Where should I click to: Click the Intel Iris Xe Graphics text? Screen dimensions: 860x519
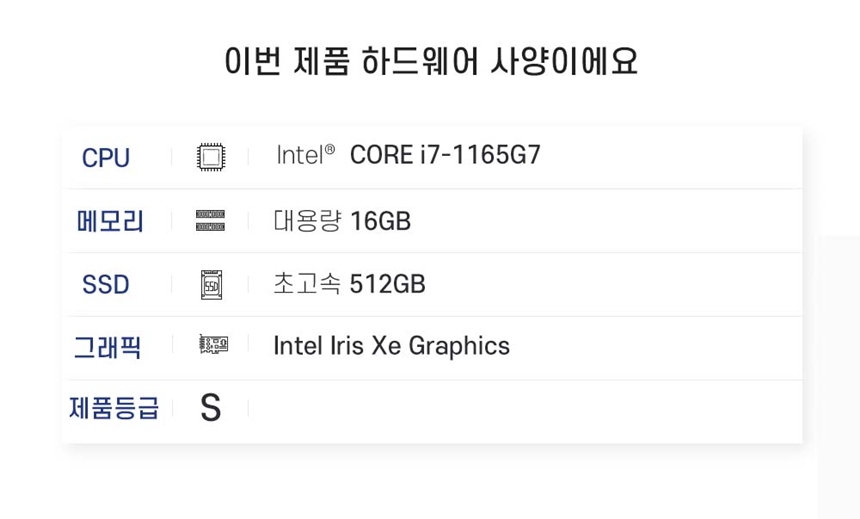click(x=391, y=346)
